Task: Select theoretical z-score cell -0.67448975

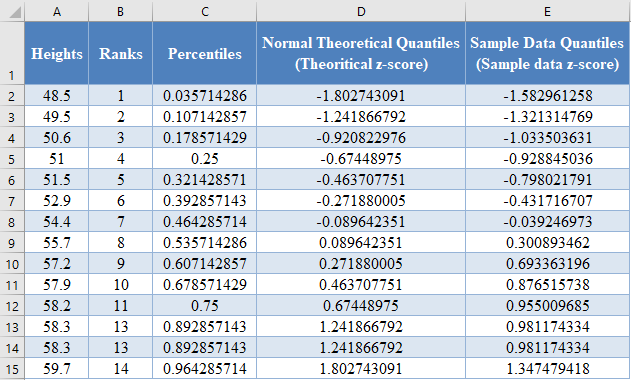Action: (361, 159)
